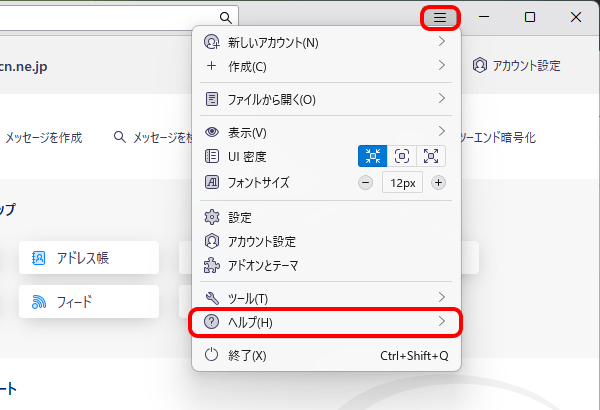Click アドレス帳 address book button
The width and height of the screenshot is (600, 410).
click(89, 258)
